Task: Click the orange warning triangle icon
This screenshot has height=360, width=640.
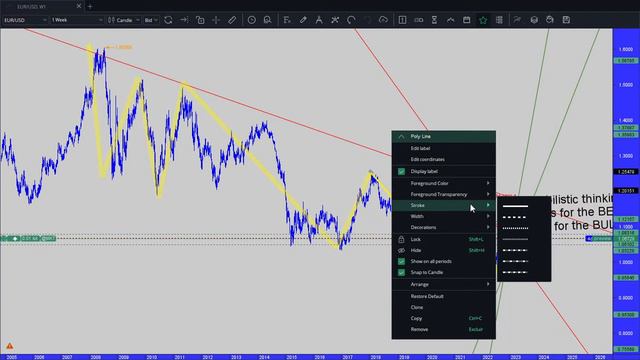Action: 10,346
